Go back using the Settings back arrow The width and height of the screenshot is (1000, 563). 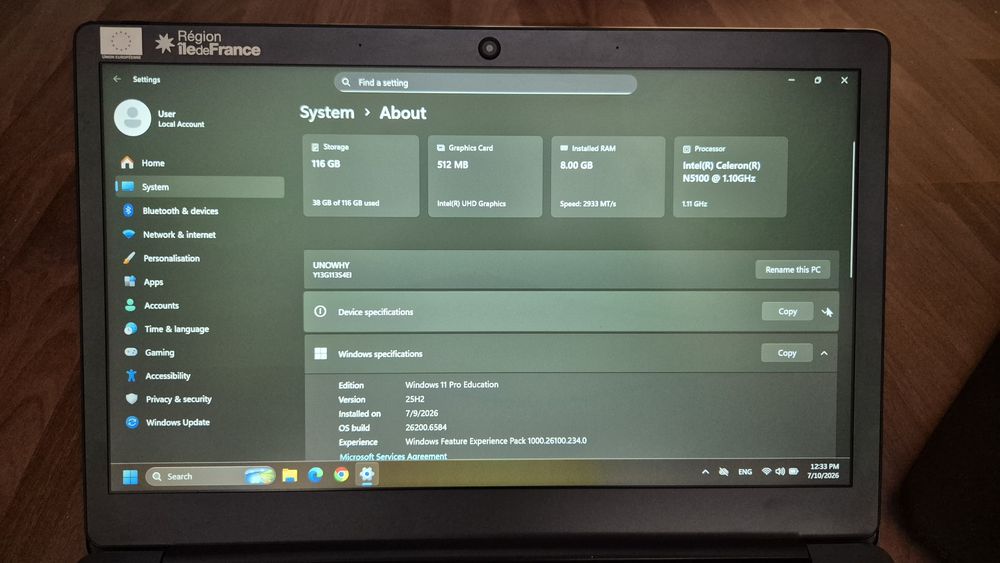click(117, 79)
